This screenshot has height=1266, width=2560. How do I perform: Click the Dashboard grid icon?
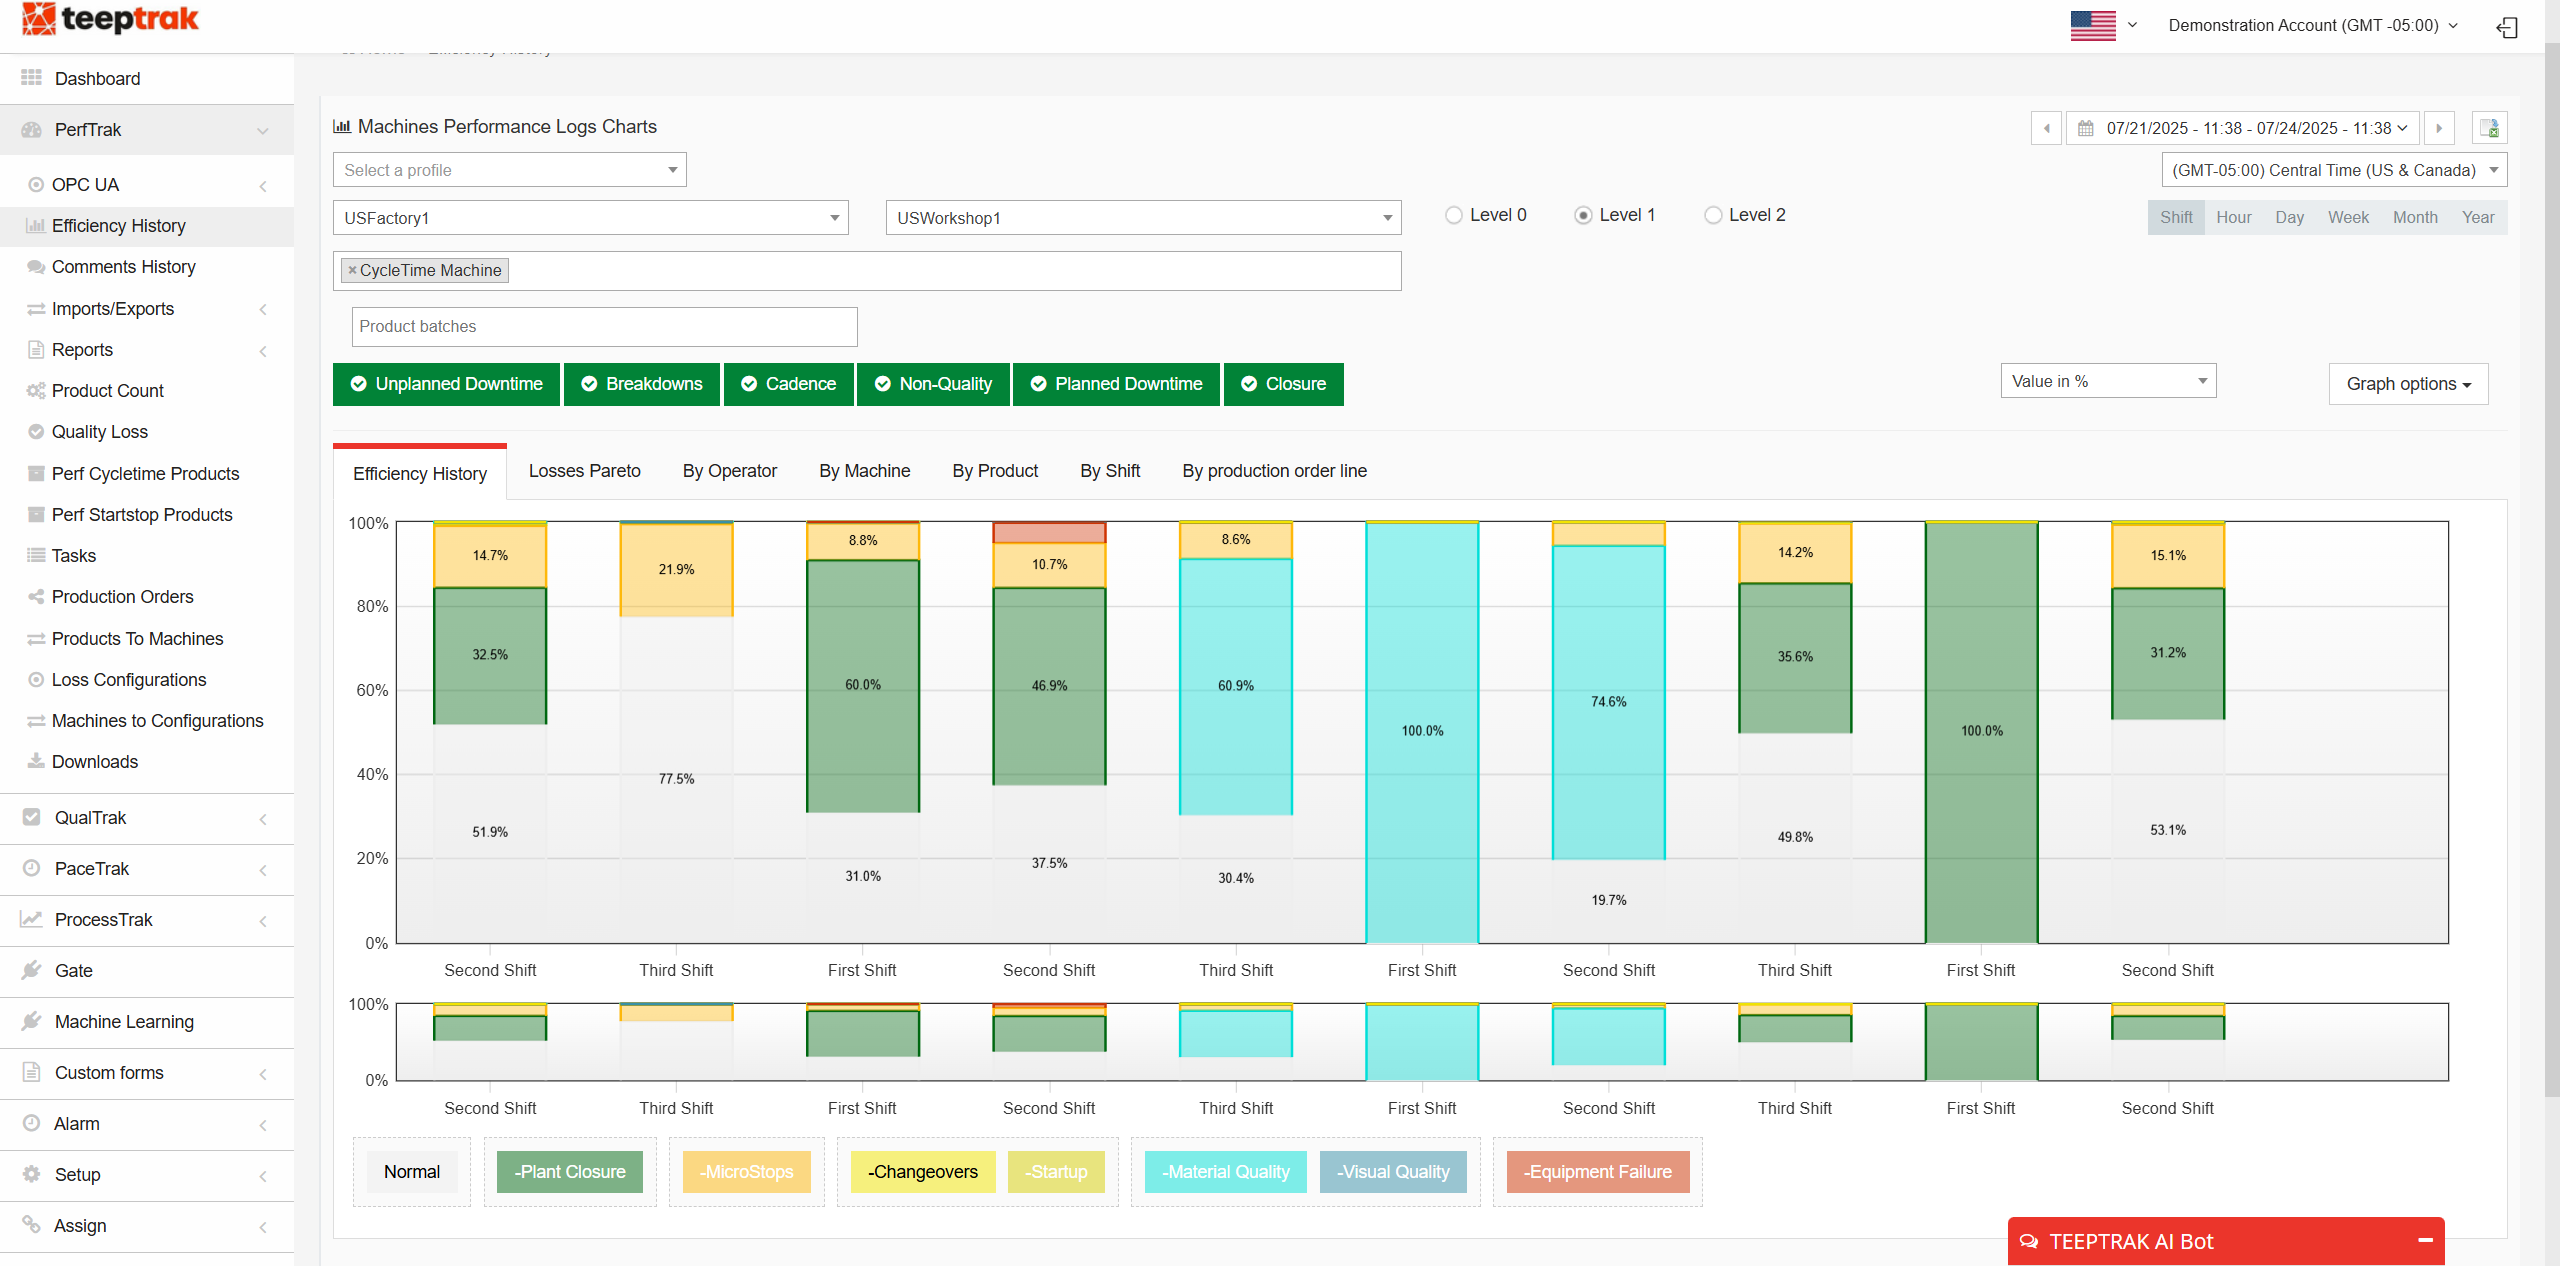point(32,78)
